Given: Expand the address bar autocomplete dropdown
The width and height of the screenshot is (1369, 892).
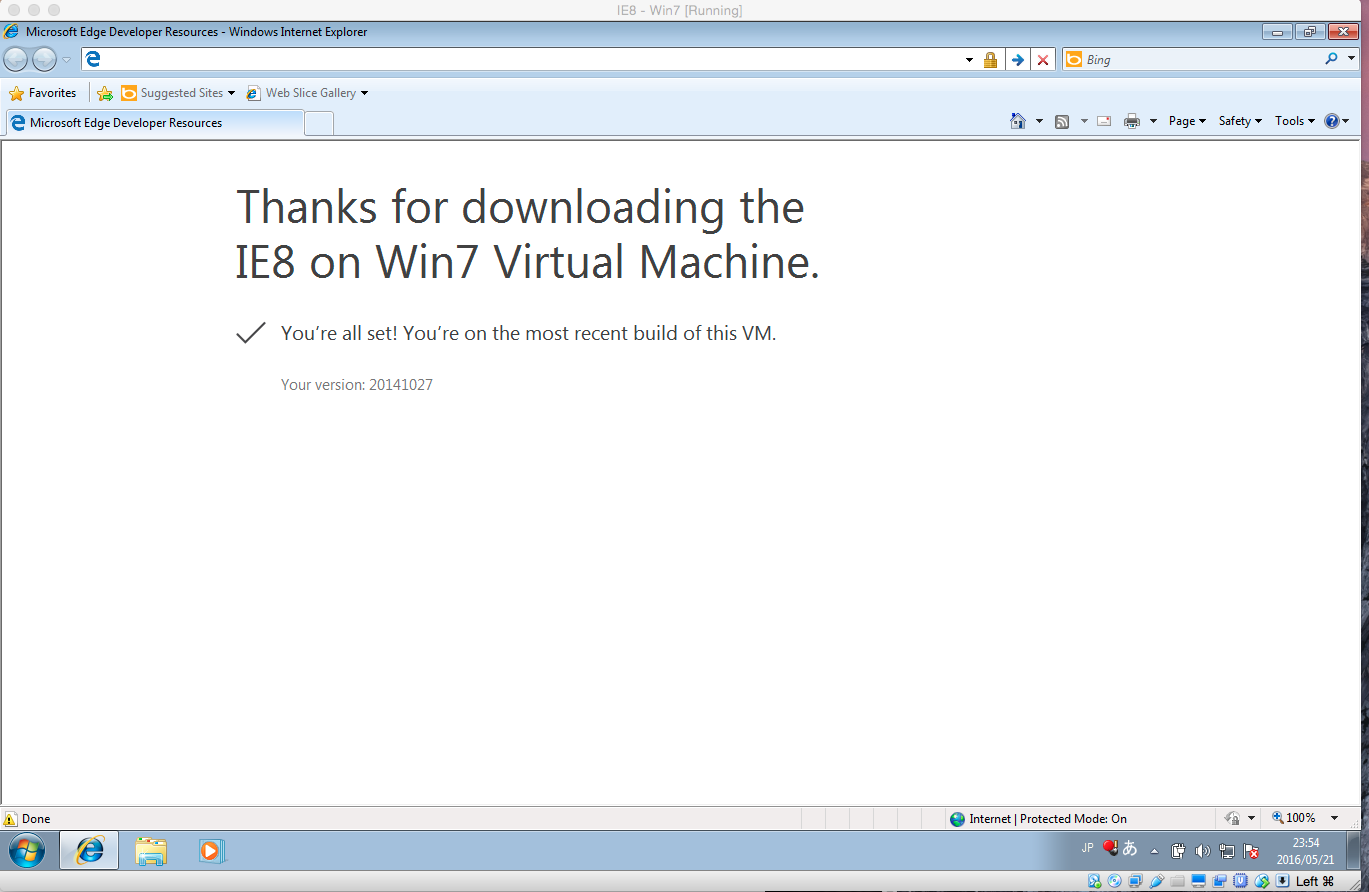Looking at the screenshot, I should (969, 60).
